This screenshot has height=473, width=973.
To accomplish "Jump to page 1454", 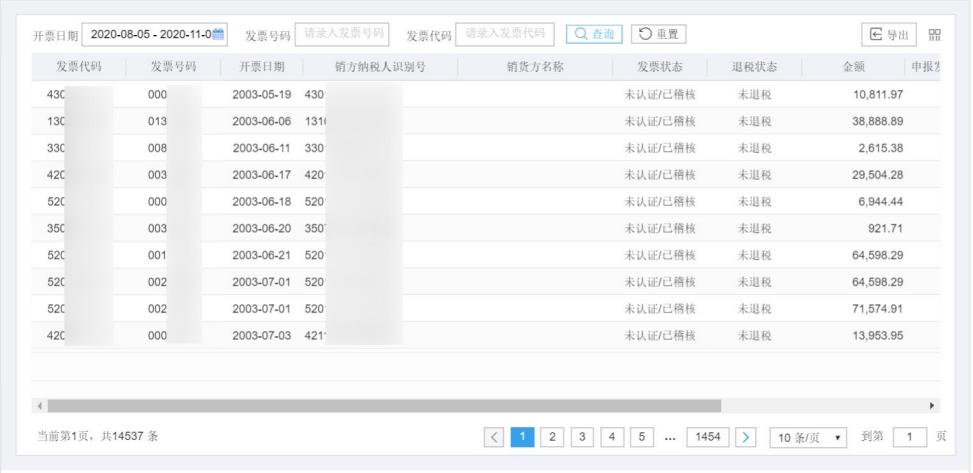I will pyautogui.click(x=711, y=437).
